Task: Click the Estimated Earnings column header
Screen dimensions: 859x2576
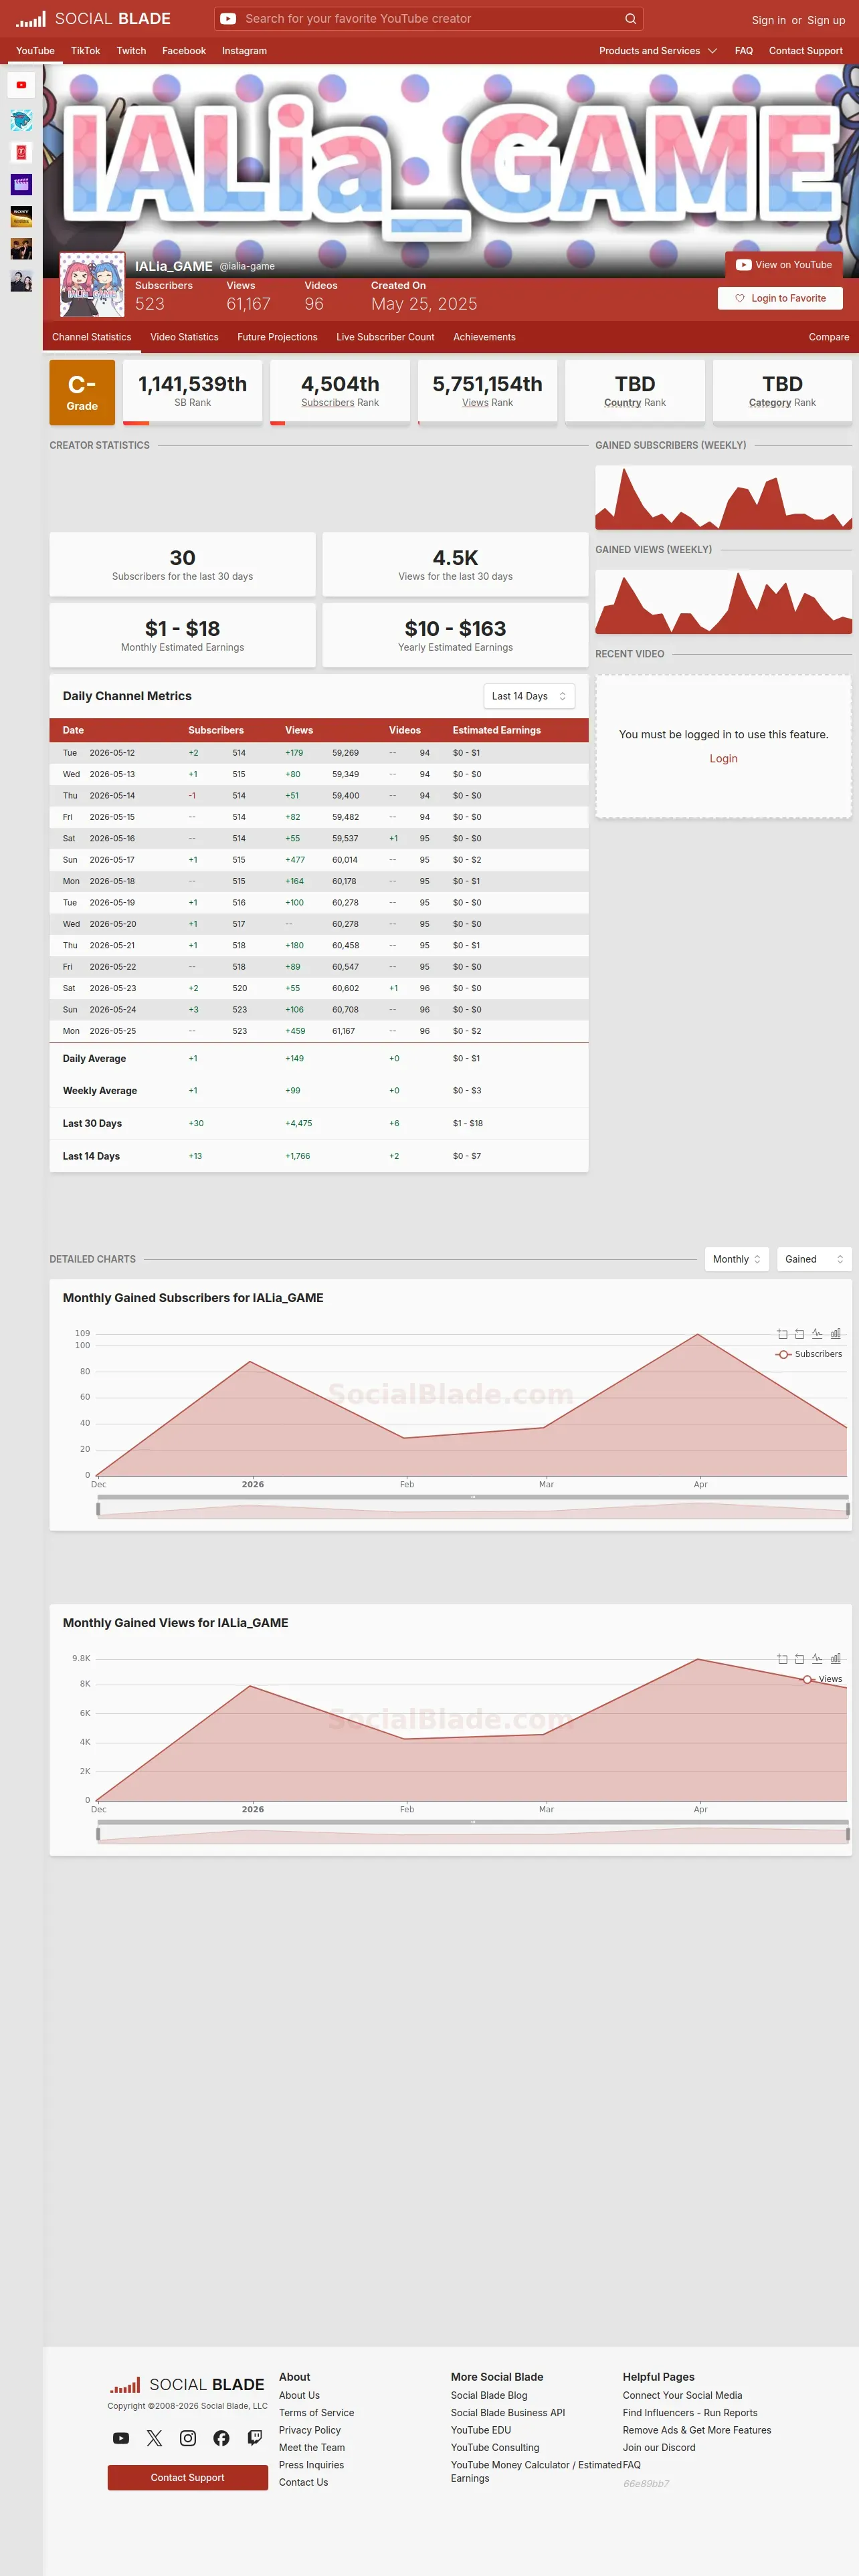Action: coord(497,730)
